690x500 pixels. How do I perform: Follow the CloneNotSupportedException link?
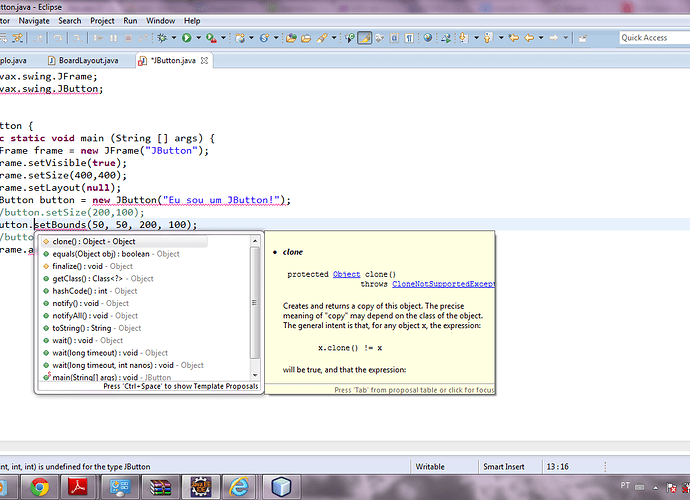pyautogui.click(x=444, y=284)
